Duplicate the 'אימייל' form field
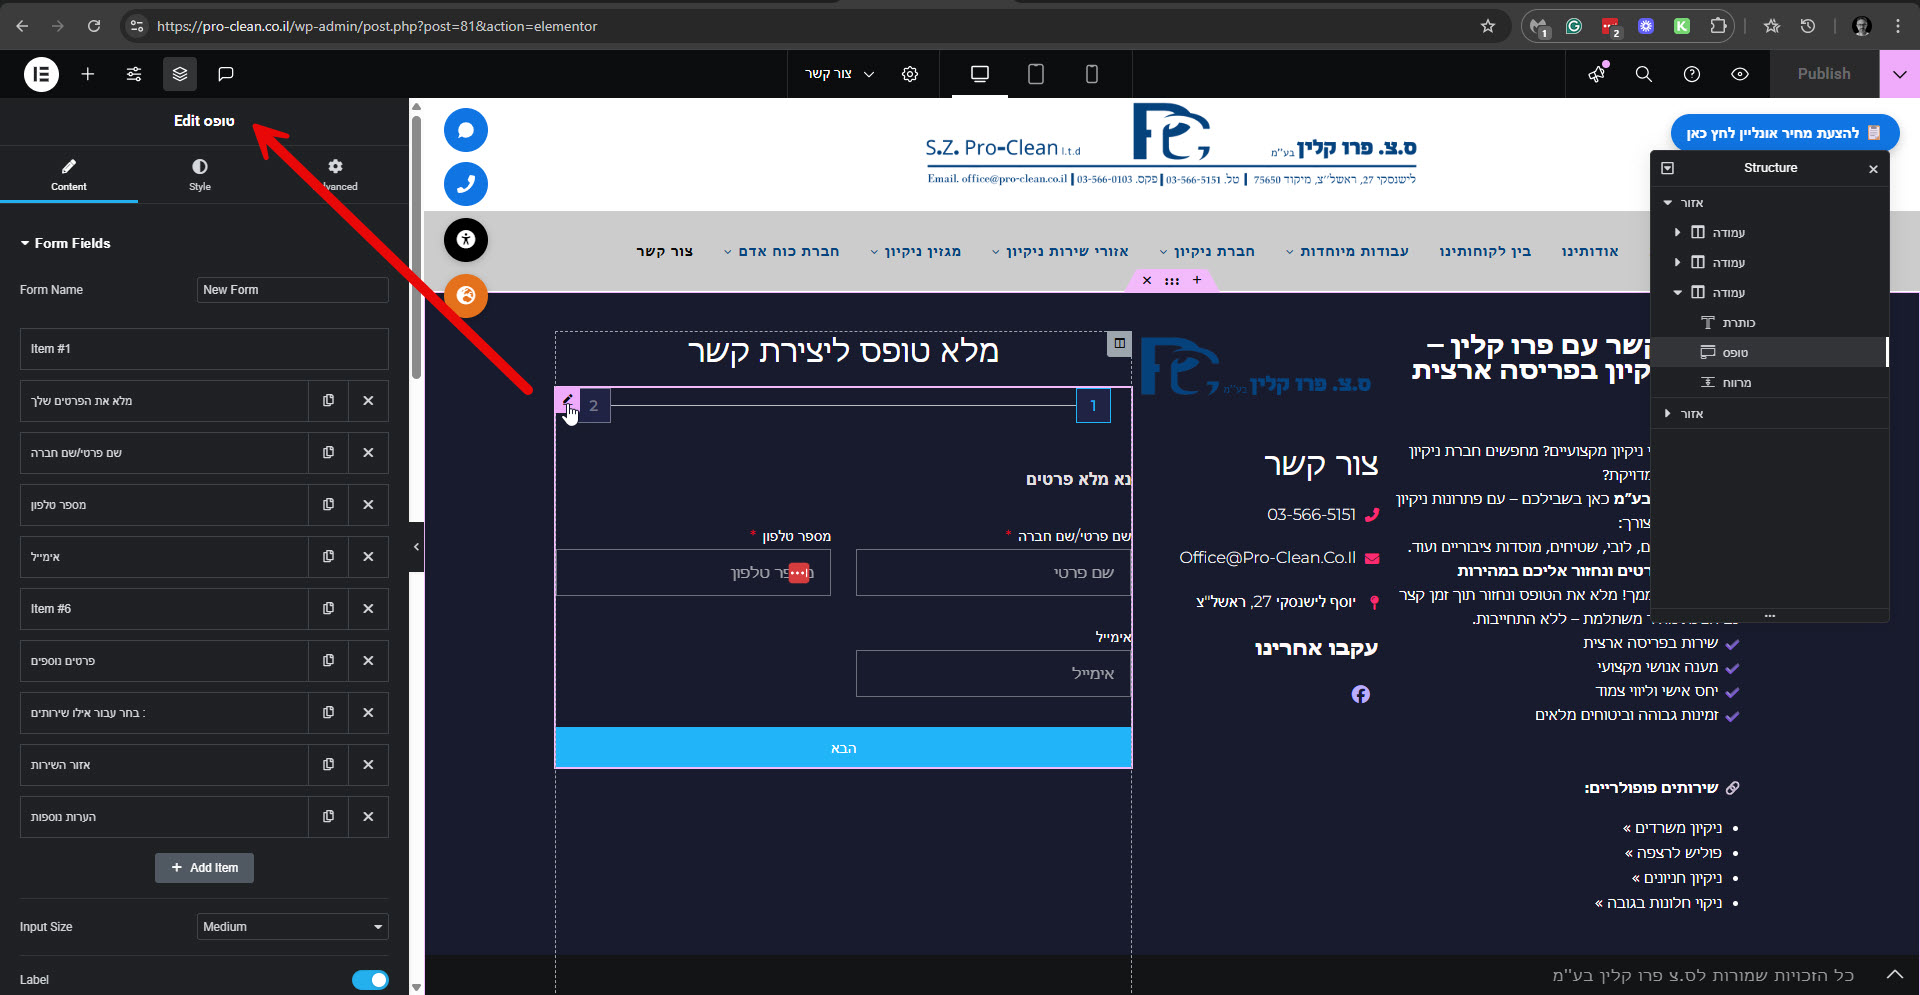 328,557
